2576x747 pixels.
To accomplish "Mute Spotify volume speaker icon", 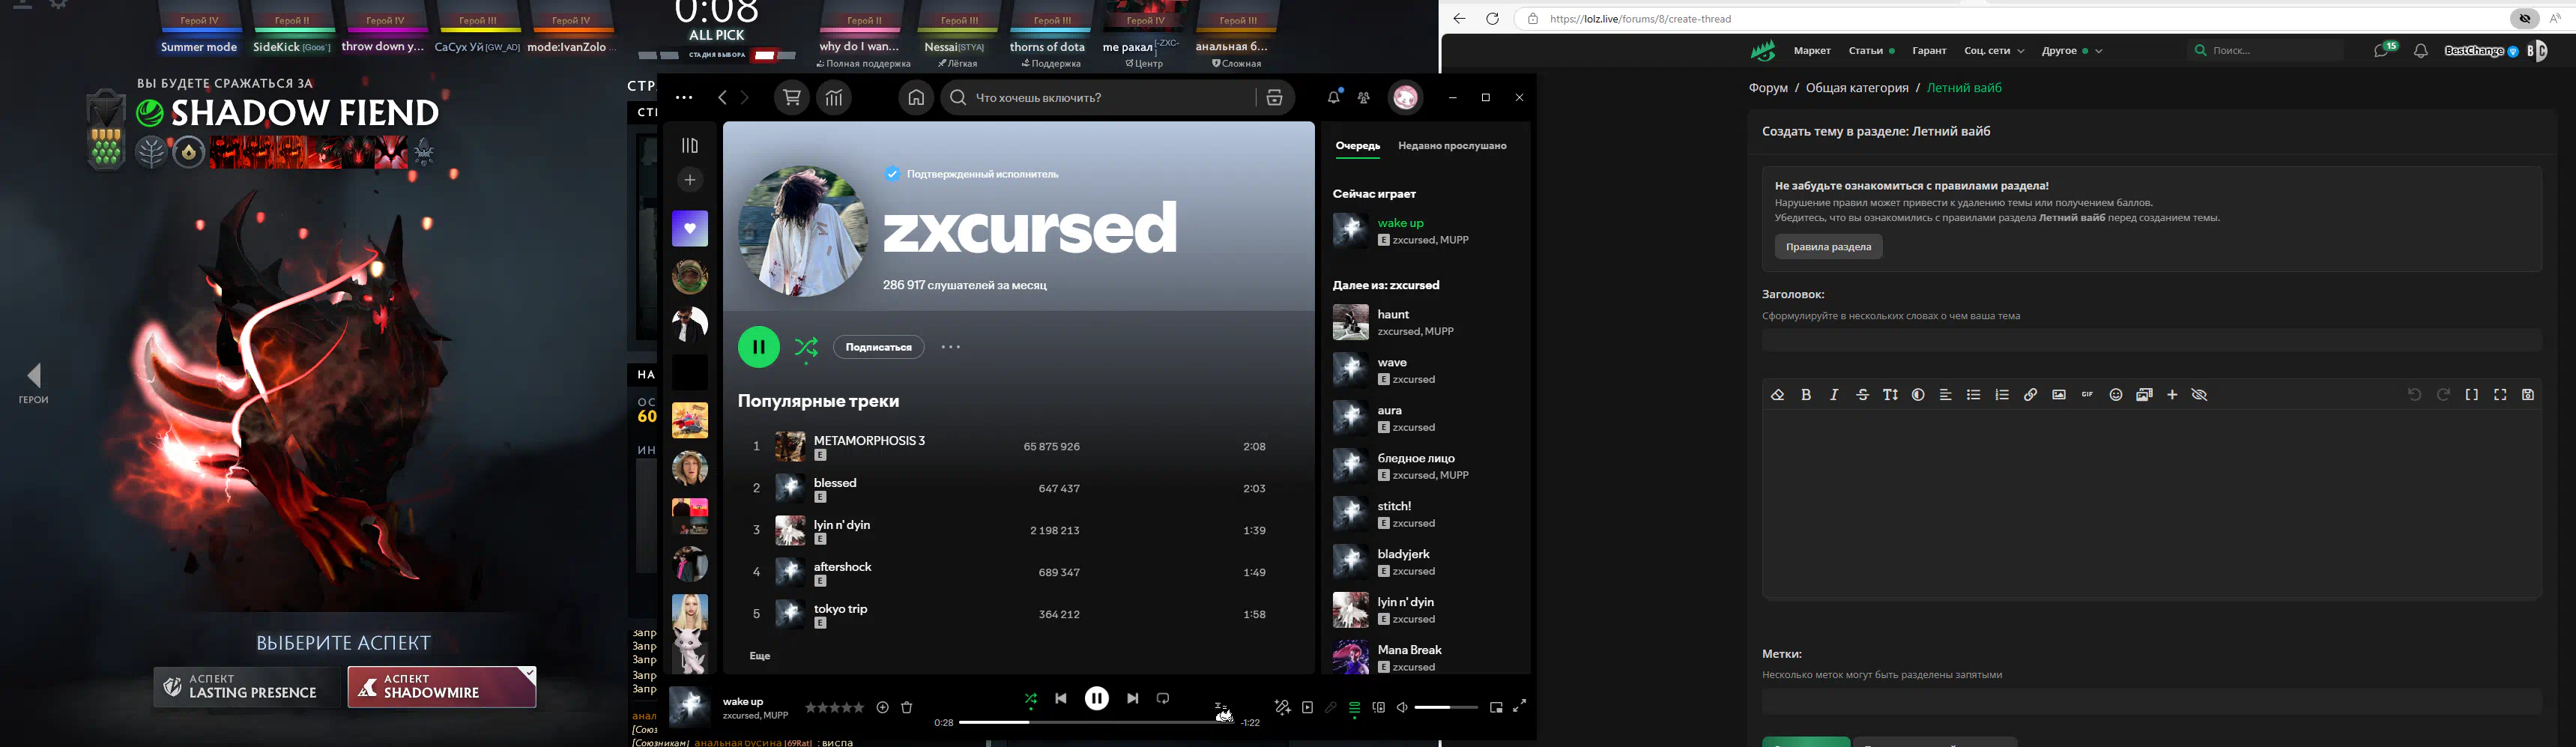I will (x=1402, y=707).
